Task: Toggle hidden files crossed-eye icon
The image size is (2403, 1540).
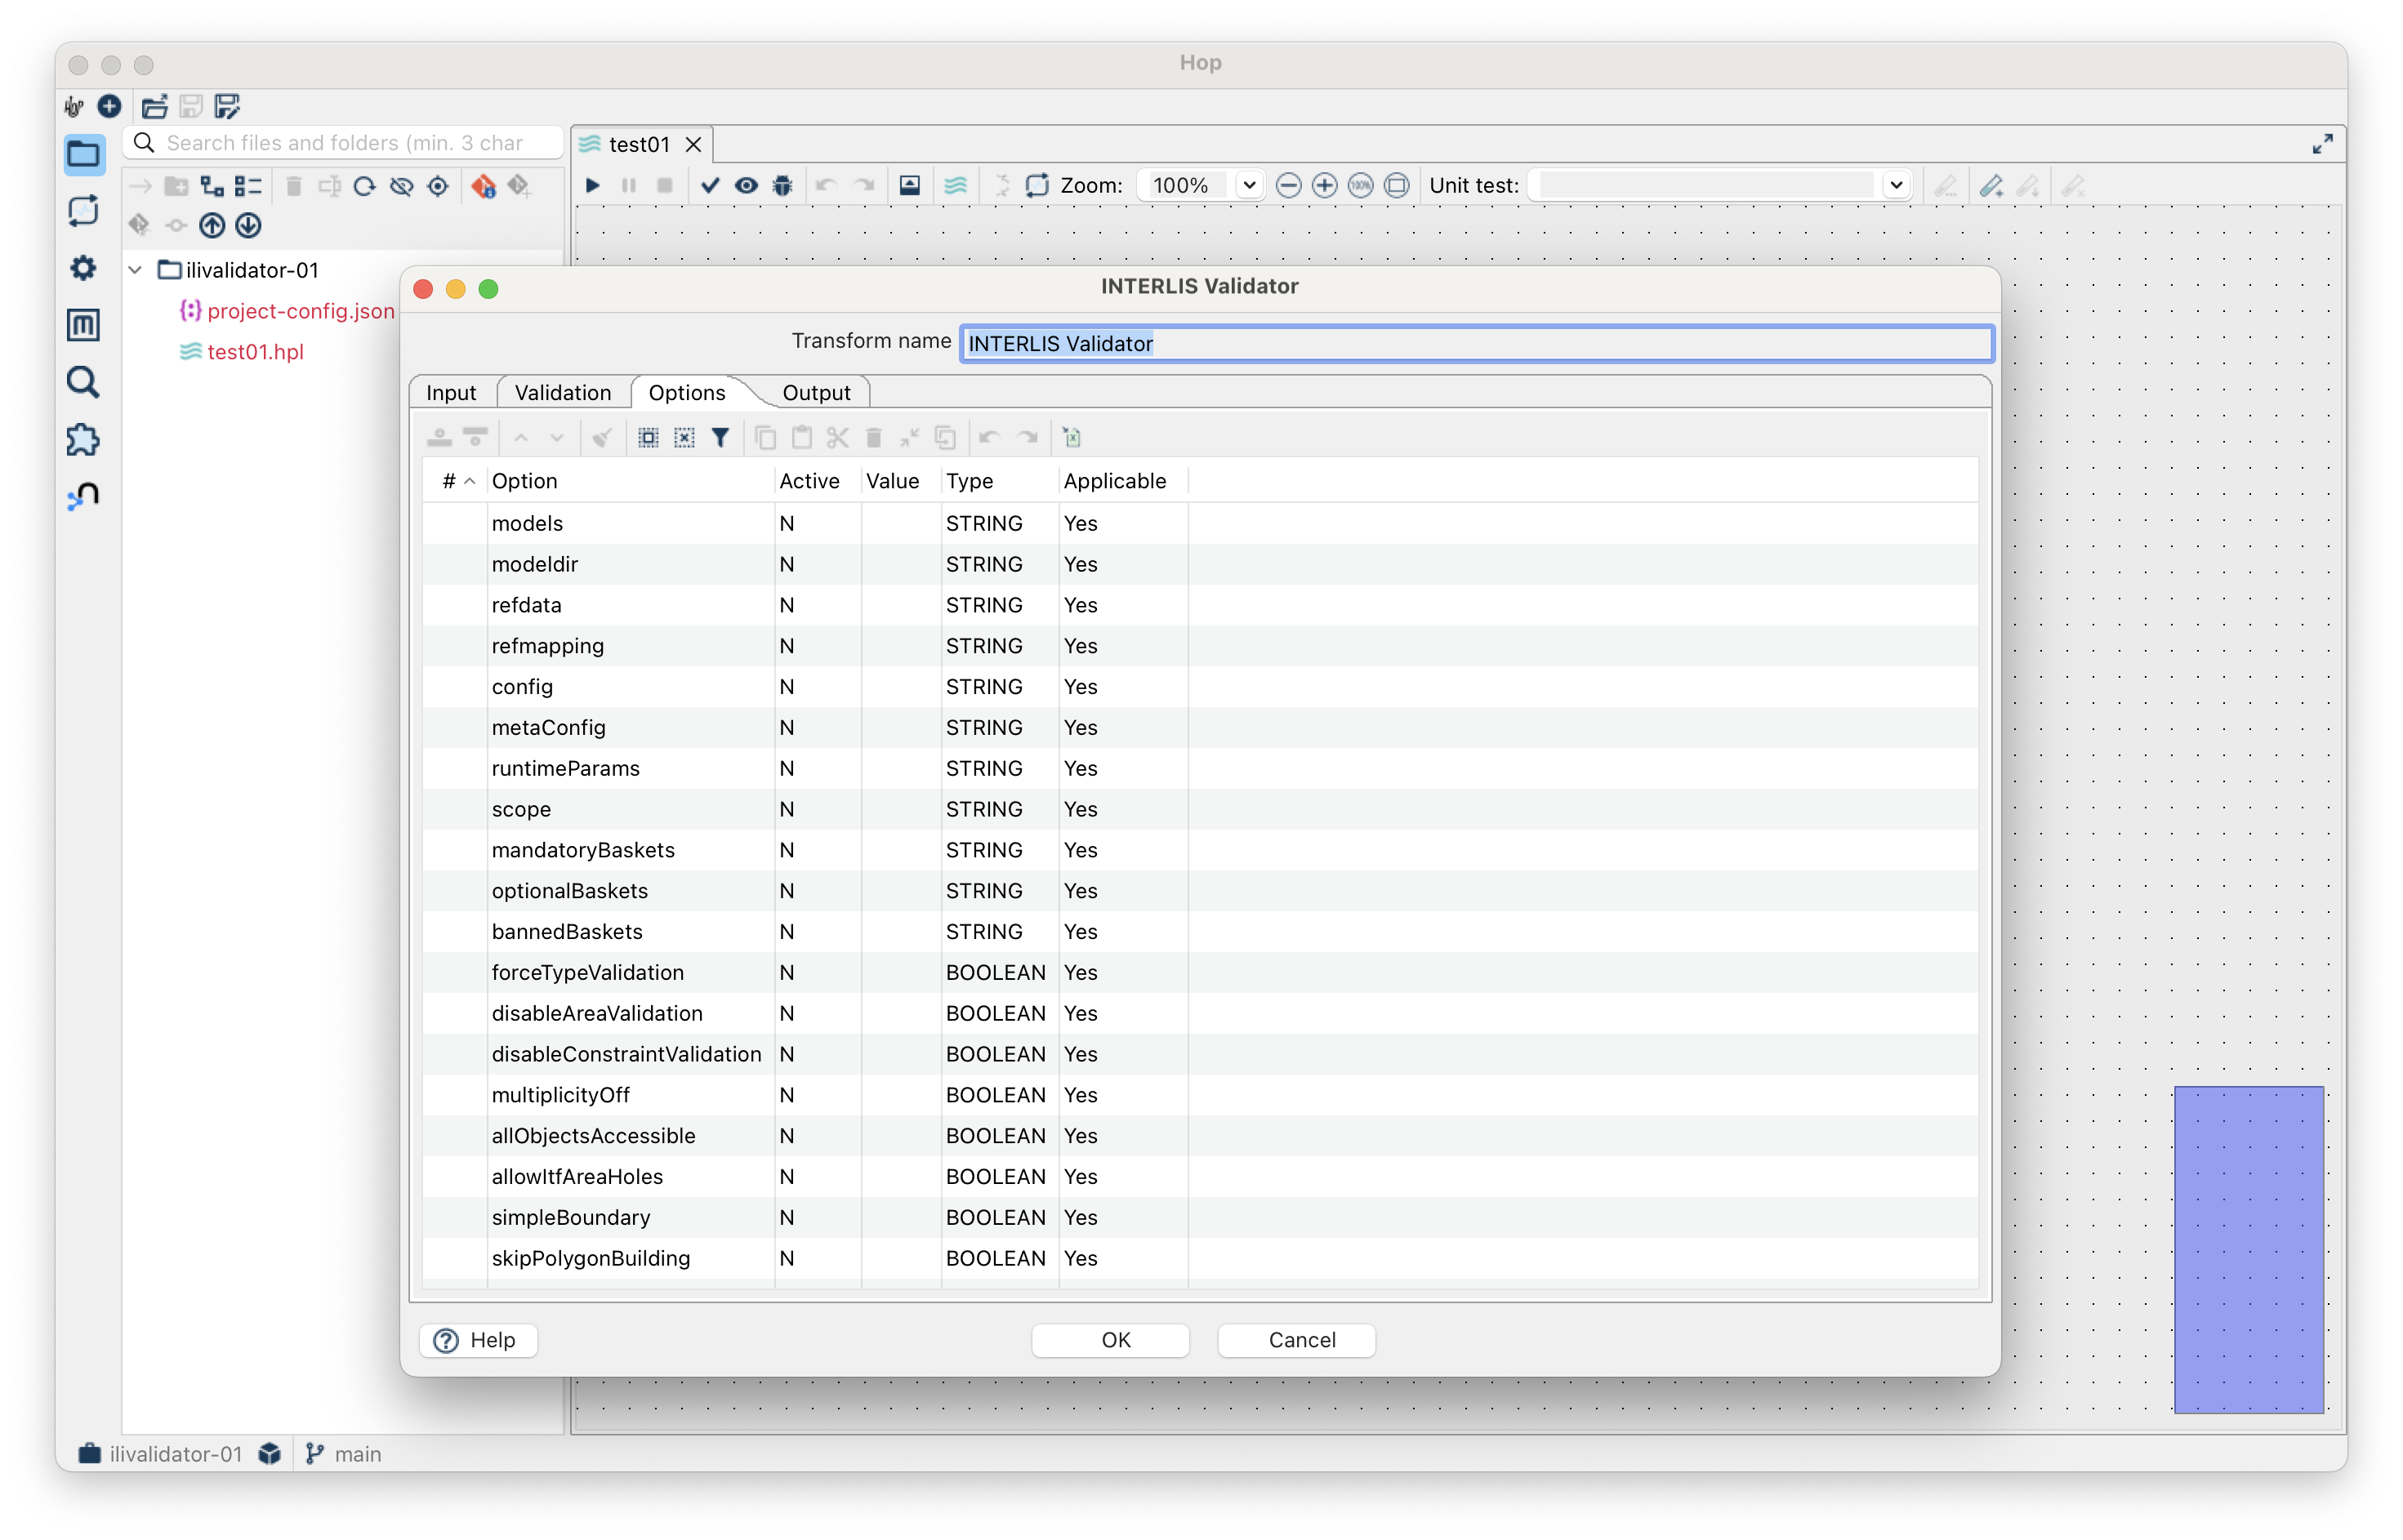Action: point(402,186)
